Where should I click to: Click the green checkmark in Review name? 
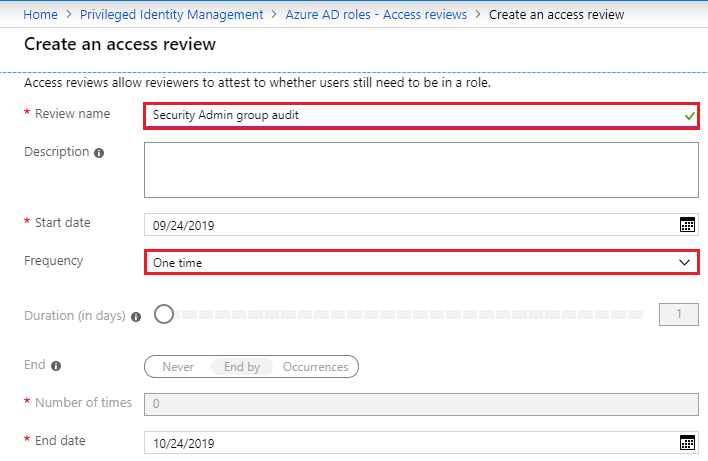(689, 116)
